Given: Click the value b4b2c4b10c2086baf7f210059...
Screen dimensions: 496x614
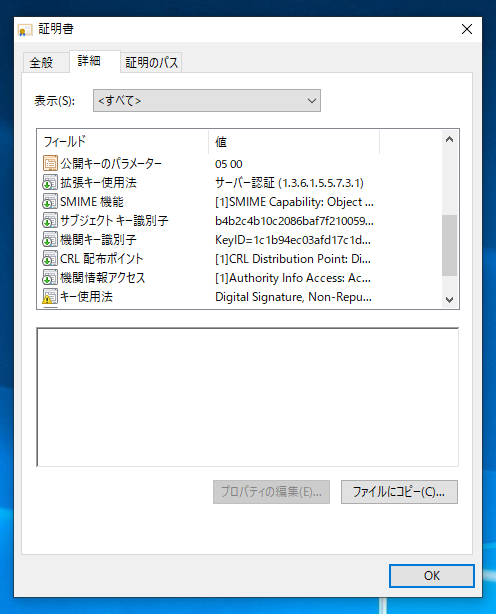Looking at the screenshot, I should pos(294,221).
